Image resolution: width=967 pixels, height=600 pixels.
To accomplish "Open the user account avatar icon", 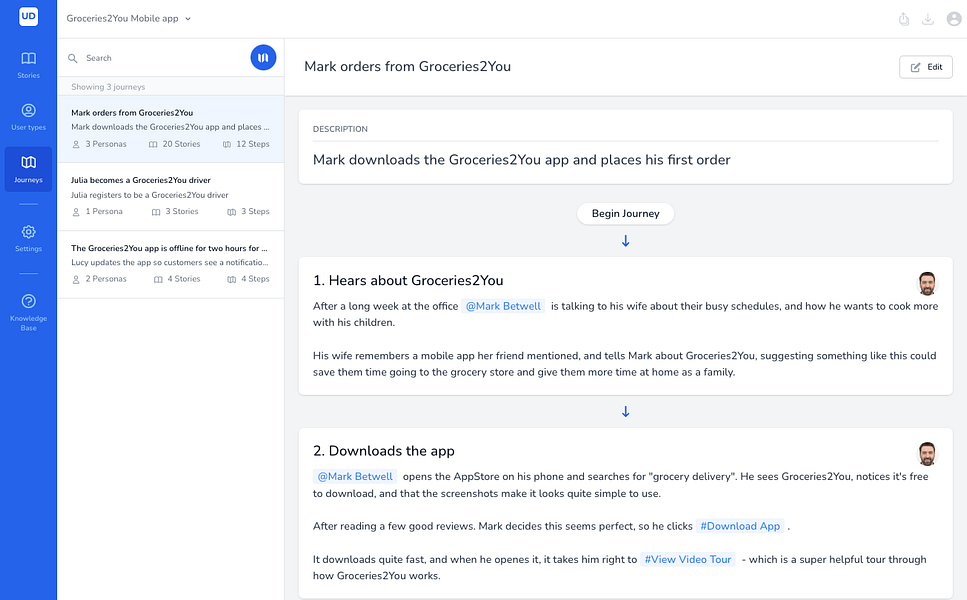I will tap(954, 19).
